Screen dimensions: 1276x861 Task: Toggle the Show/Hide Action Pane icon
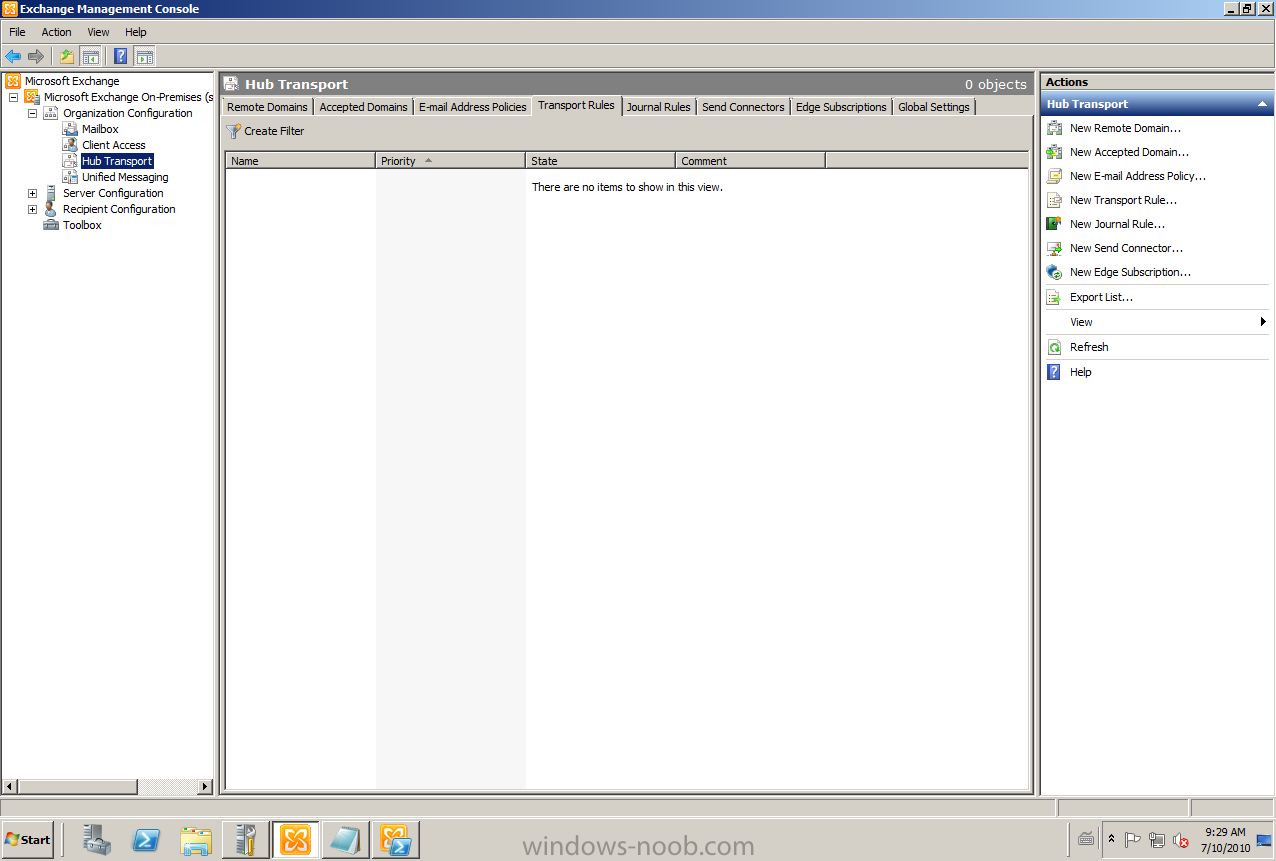(144, 56)
